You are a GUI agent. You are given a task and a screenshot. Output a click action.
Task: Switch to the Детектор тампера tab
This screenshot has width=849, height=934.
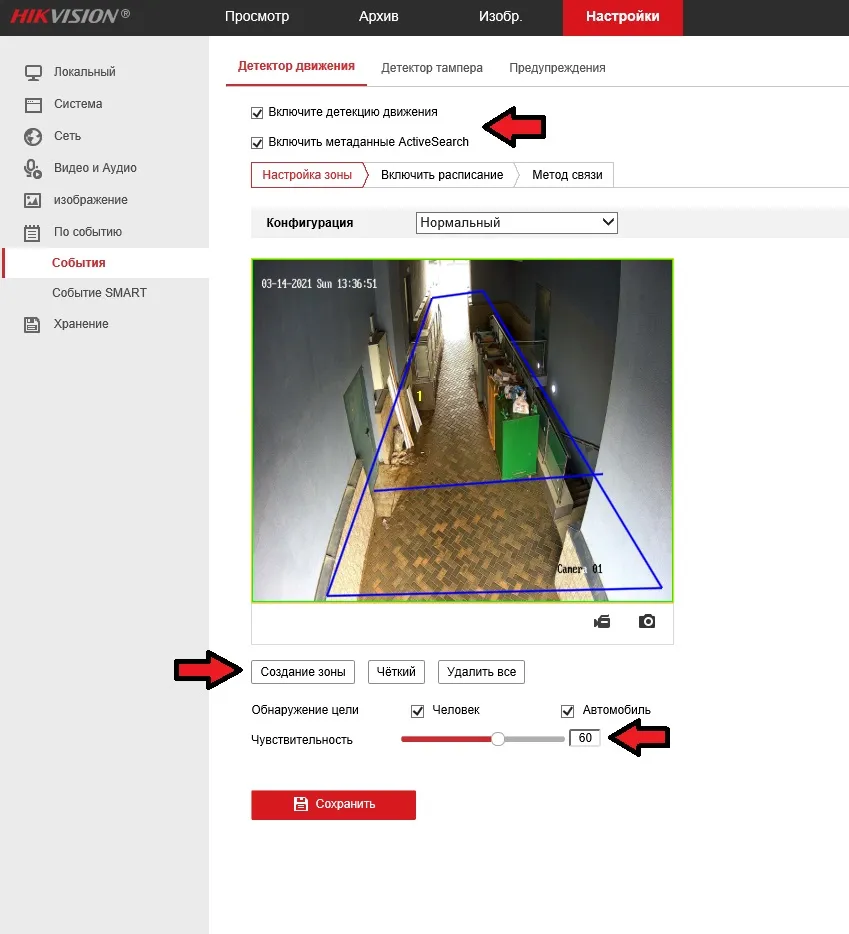click(432, 67)
